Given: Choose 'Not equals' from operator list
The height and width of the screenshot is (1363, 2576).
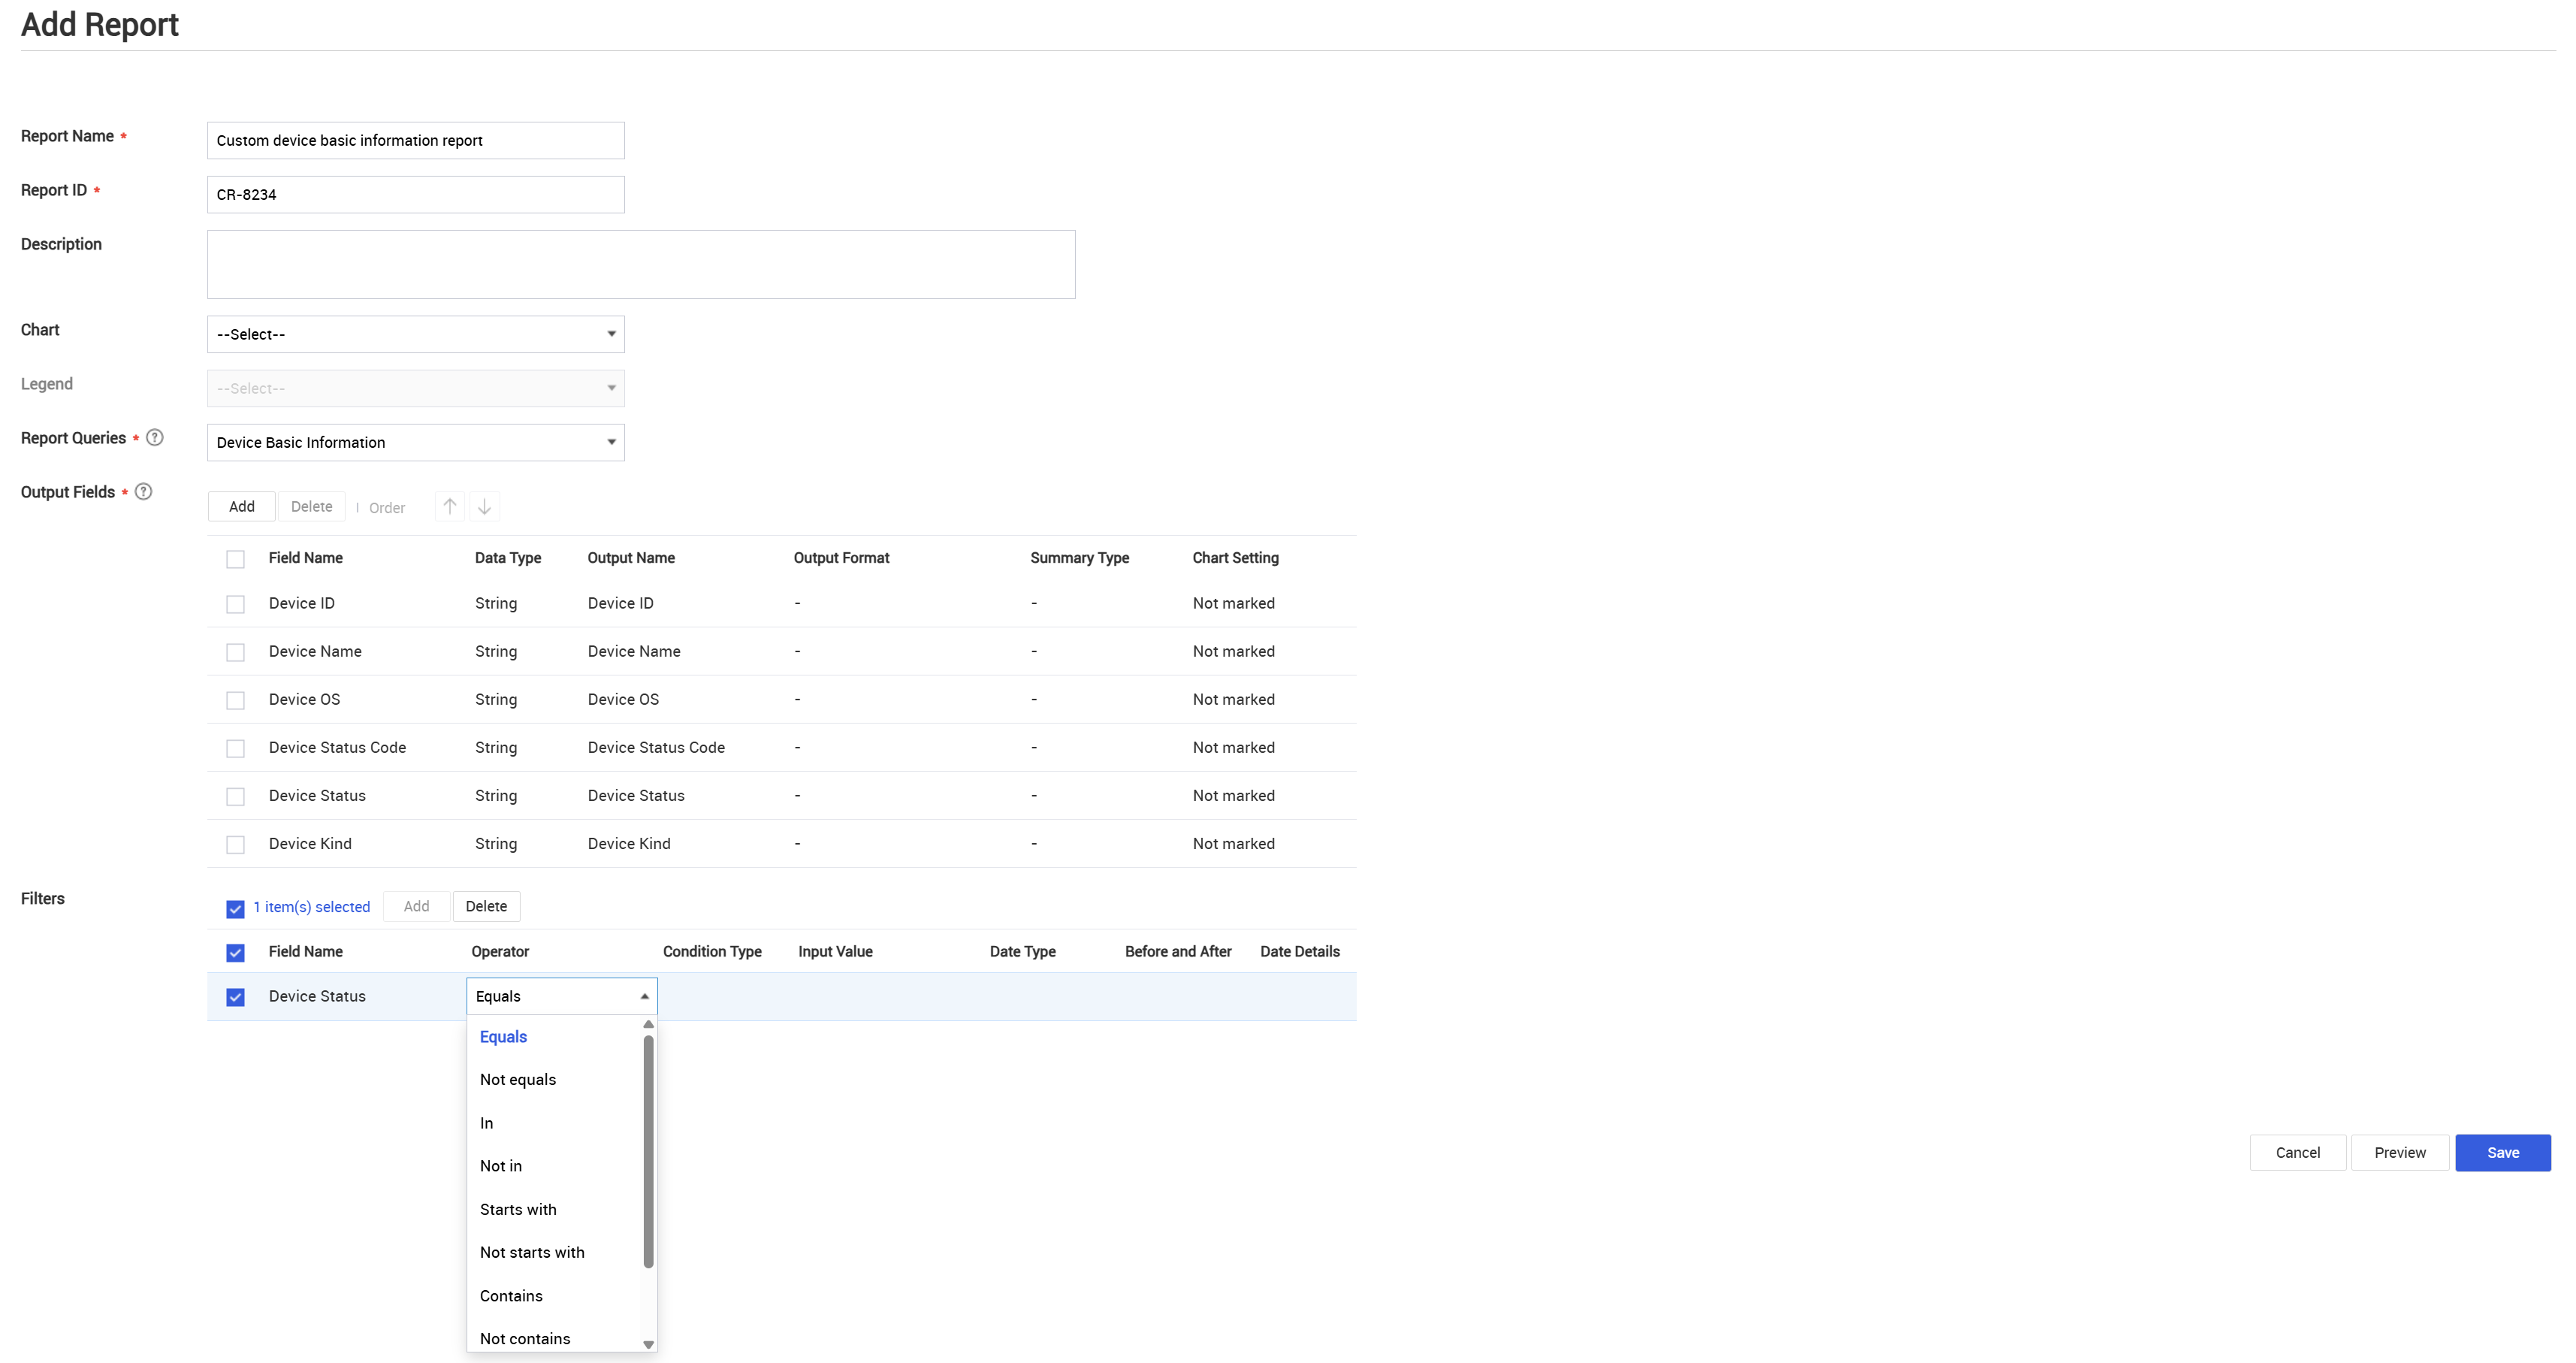Looking at the screenshot, I should coord(518,1079).
